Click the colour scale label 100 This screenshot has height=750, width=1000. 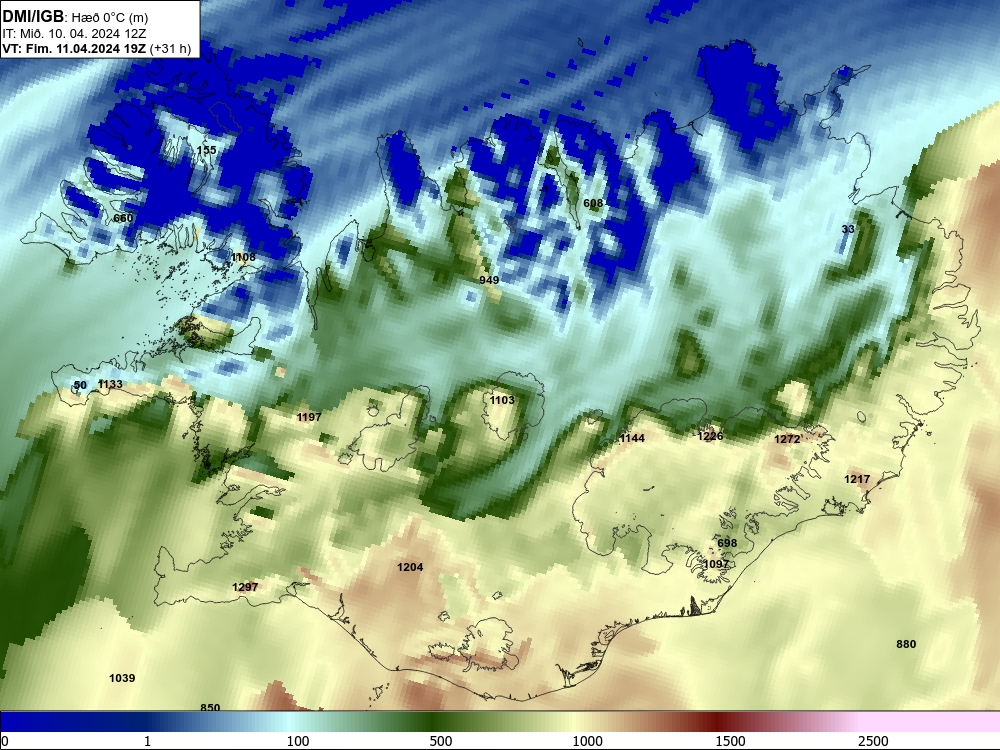(x=298, y=741)
